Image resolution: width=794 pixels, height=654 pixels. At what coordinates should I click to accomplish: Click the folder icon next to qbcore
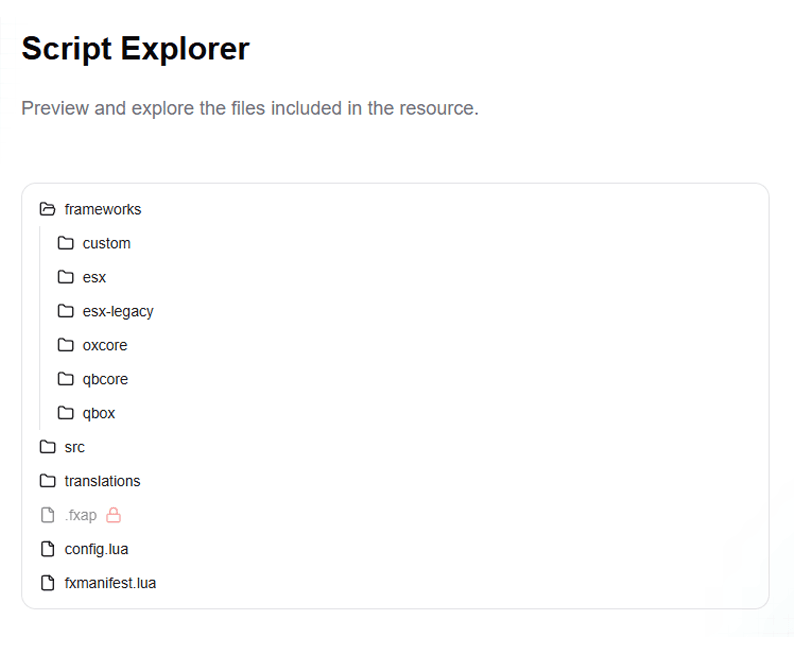point(66,379)
